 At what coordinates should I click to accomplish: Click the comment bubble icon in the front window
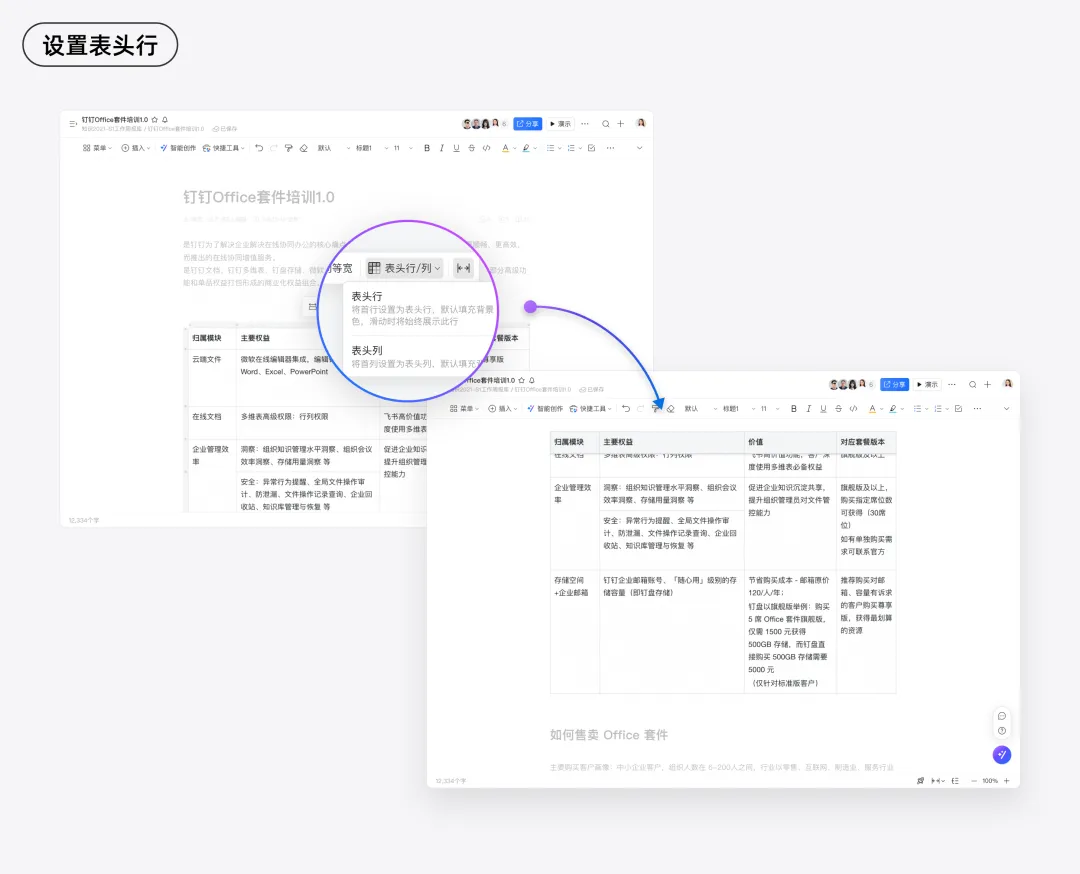pos(1002,716)
